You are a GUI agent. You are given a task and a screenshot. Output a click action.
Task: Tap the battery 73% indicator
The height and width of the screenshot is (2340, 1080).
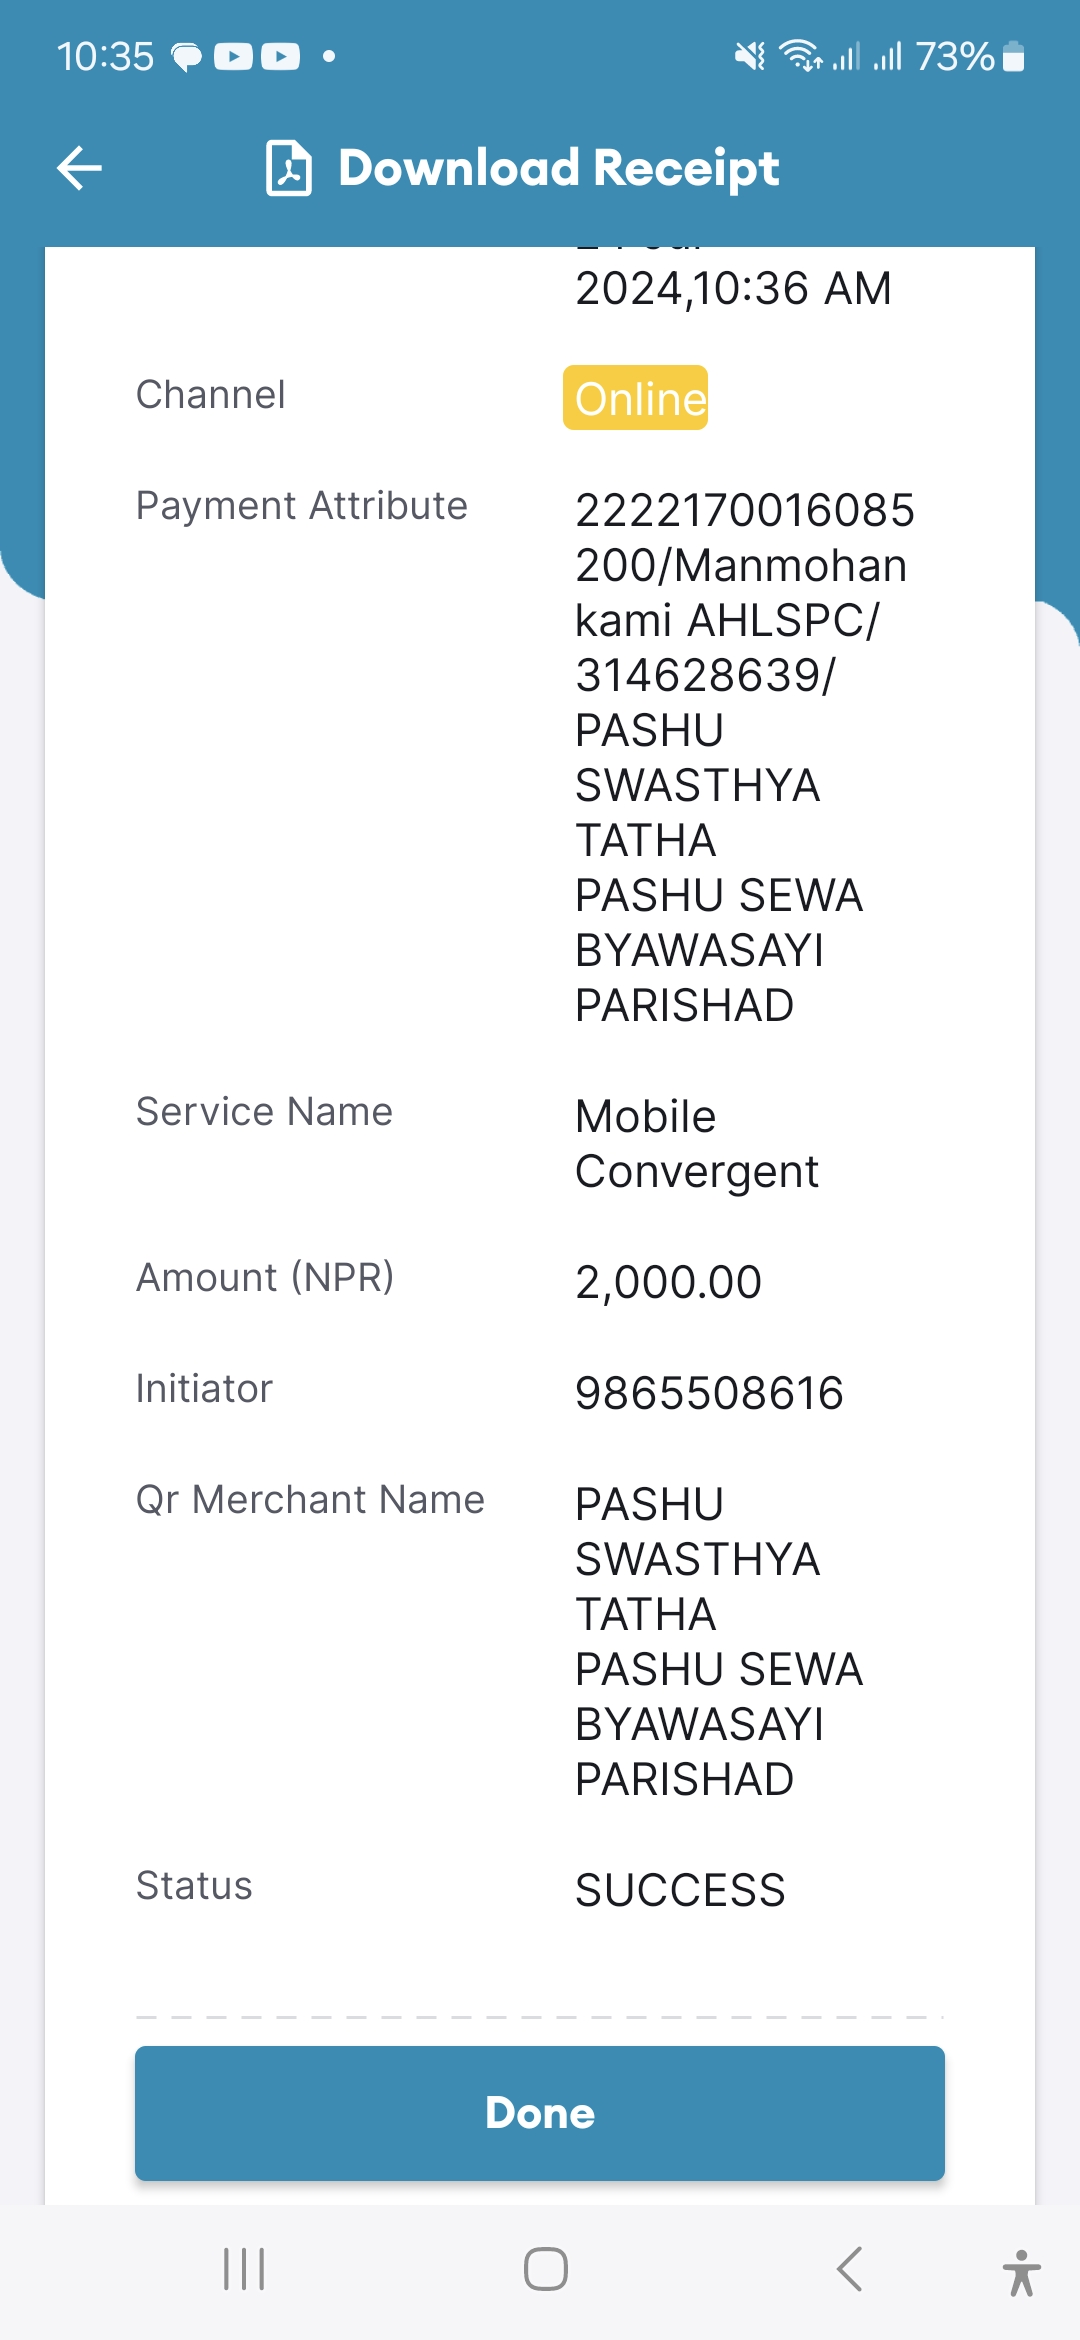(970, 56)
